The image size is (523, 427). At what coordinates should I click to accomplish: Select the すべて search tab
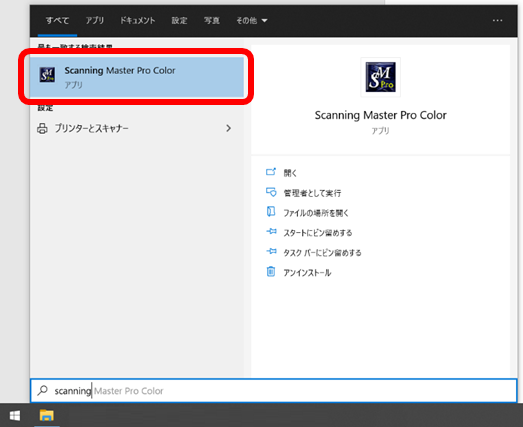(x=57, y=21)
